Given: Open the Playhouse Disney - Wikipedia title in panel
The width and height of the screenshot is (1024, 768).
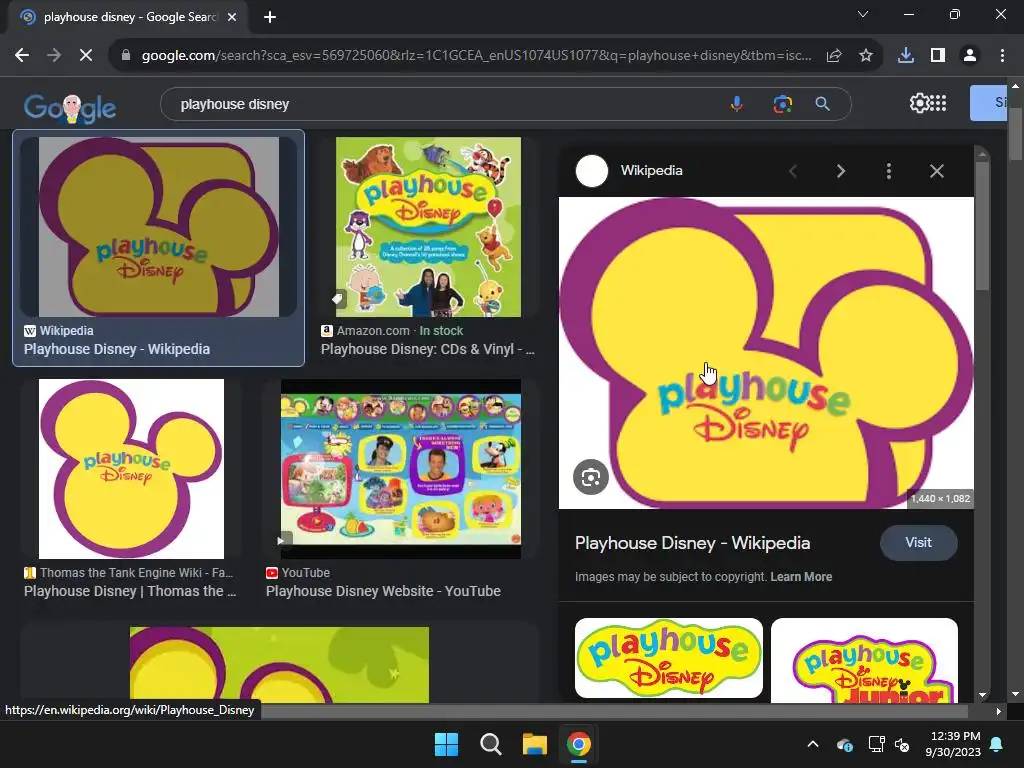Looking at the screenshot, I should 692,543.
